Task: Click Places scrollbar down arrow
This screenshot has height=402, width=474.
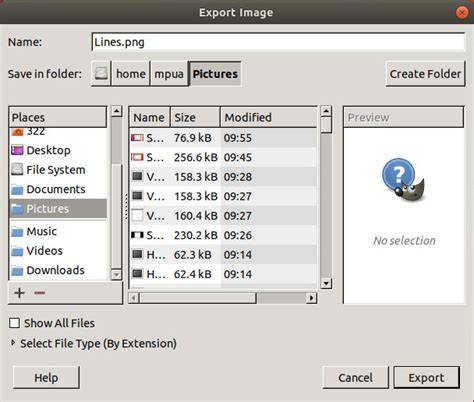Action: click(x=116, y=275)
